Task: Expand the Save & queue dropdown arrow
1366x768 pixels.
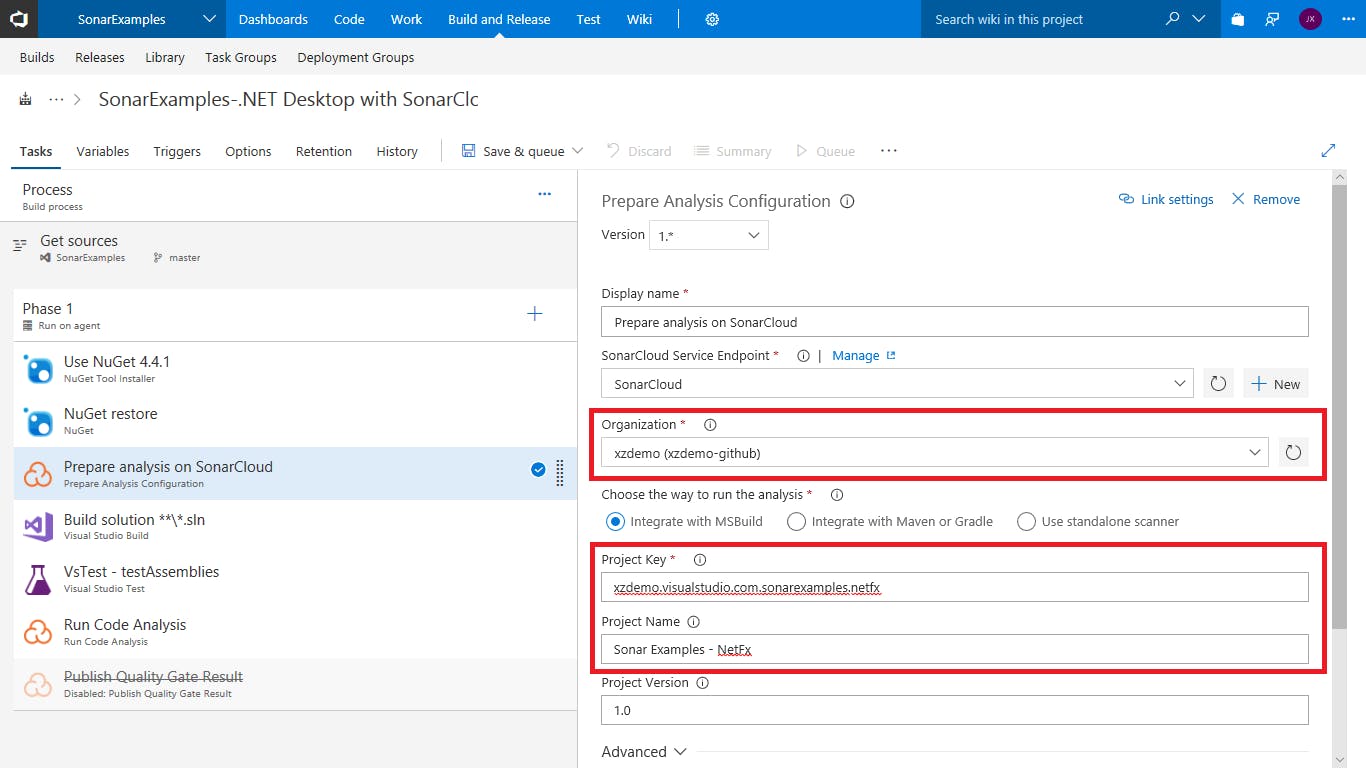Action: [577, 151]
